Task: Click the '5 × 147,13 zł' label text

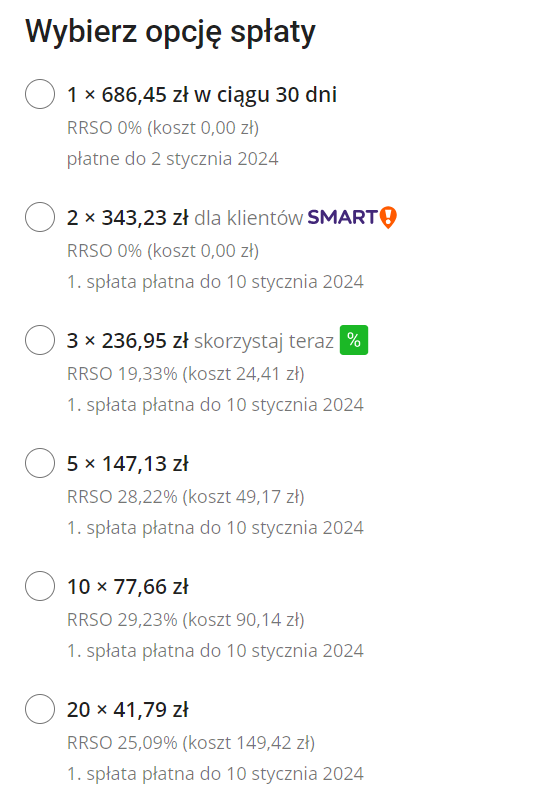Action: [x=127, y=464]
